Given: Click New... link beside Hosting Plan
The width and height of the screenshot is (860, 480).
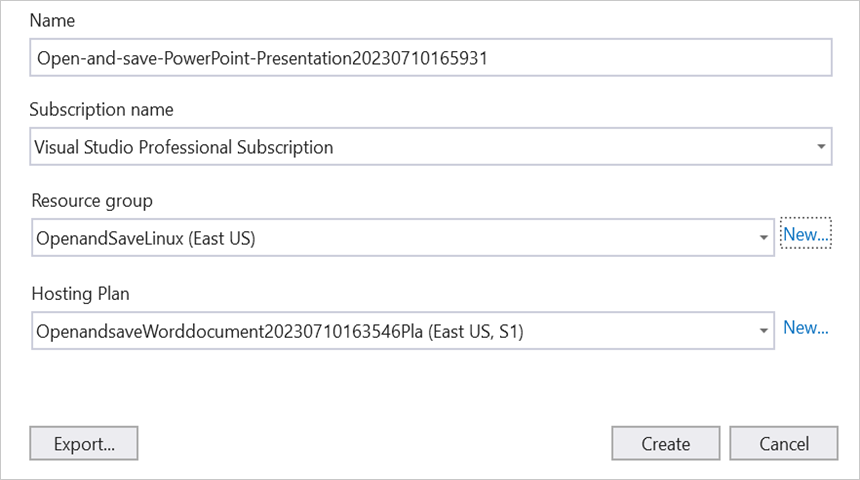Looking at the screenshot, I should [x=806, y=327].
